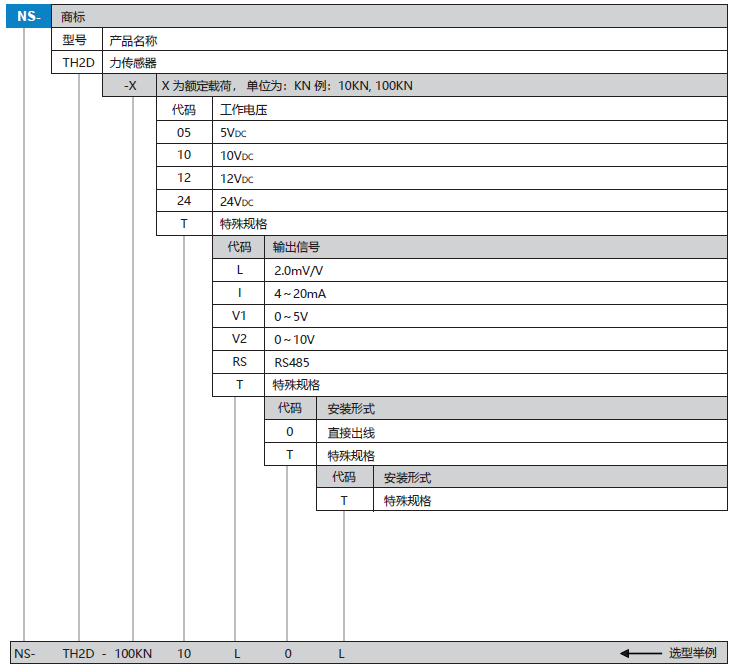The height and width of the screenshot is (670, 735).
Task: Select the 商标 header cell
Action: coord(74,17)
